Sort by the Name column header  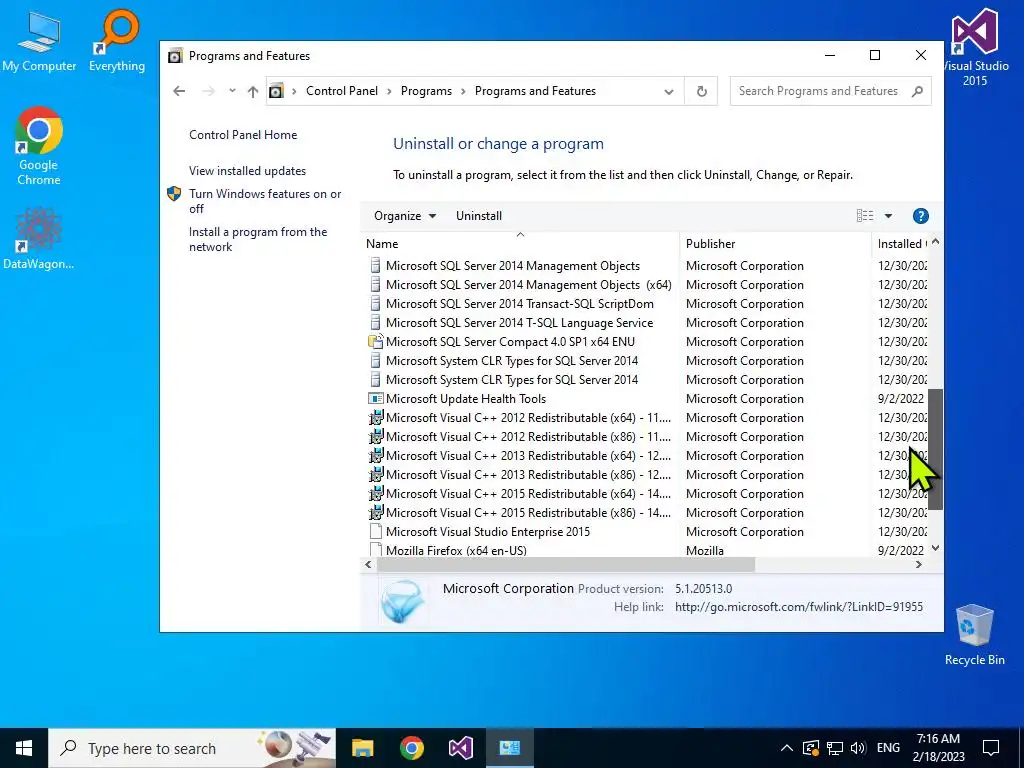click(520, 243)
